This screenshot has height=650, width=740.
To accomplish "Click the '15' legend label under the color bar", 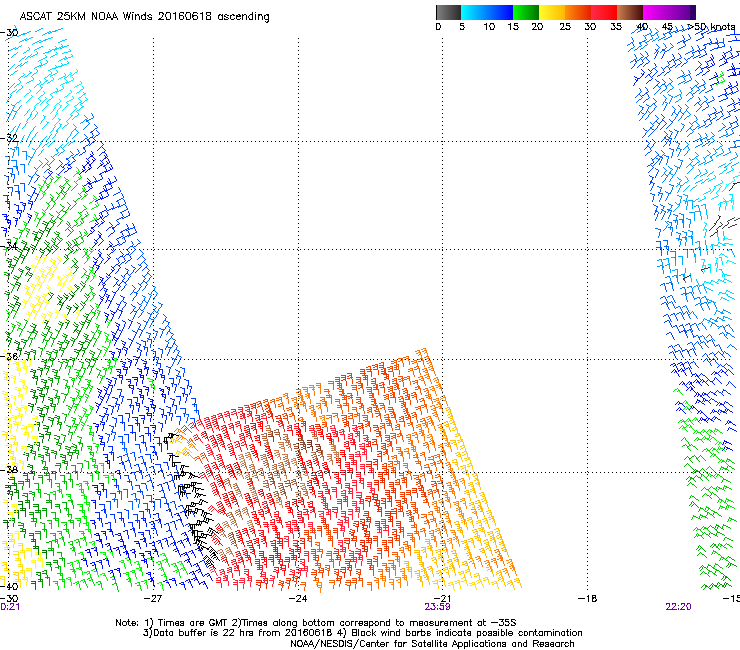I will click(513, 27).
